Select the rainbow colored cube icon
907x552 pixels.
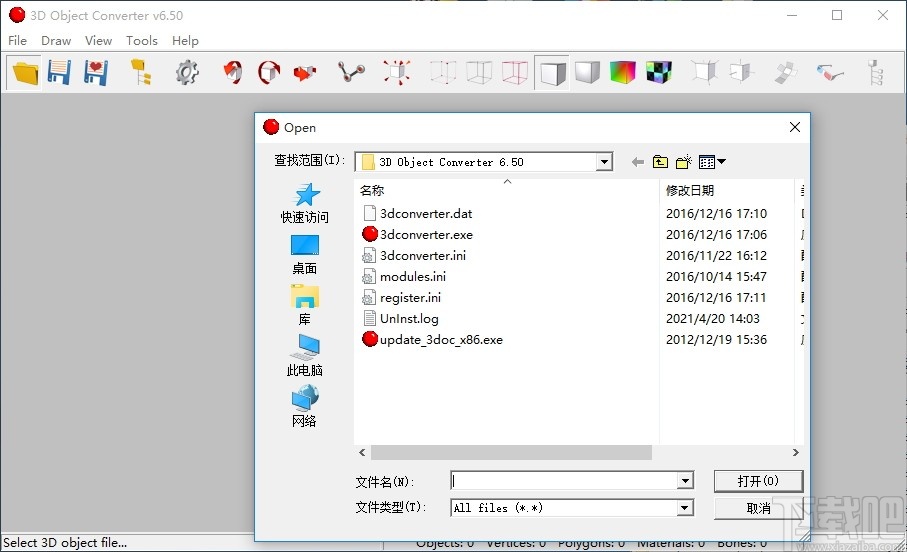pyautogui.click(x=623, y=73)
